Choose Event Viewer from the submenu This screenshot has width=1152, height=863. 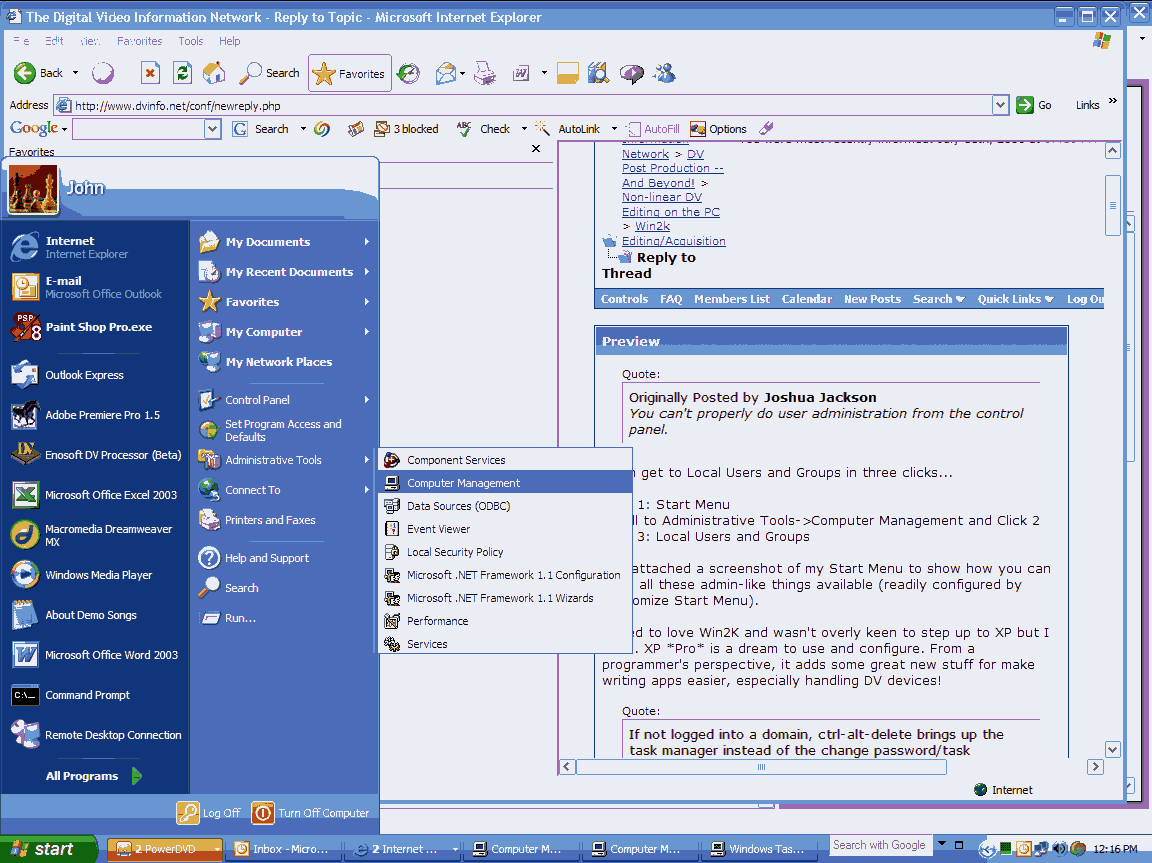coord(438,529)
